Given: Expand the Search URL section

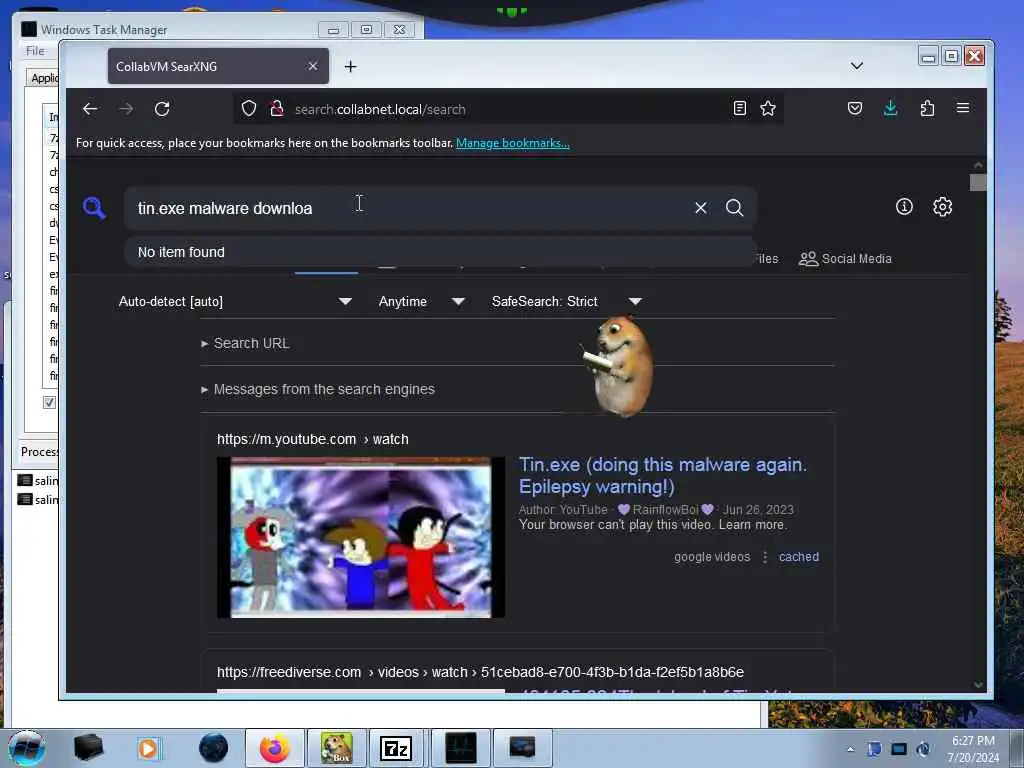Looking at the screenshot, I should click(x=245, y=344).
